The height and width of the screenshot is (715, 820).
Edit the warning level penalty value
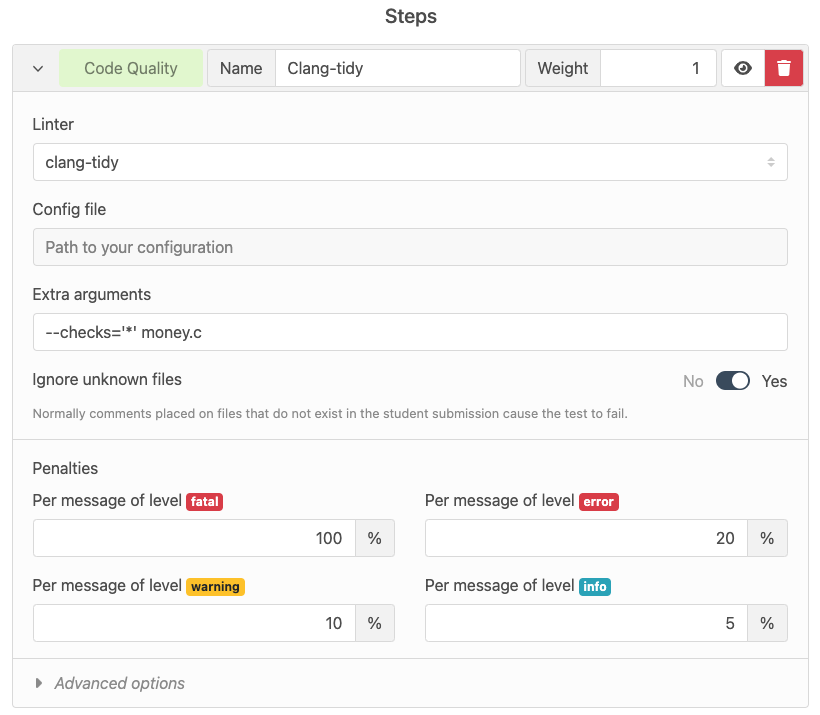[195, 623]
